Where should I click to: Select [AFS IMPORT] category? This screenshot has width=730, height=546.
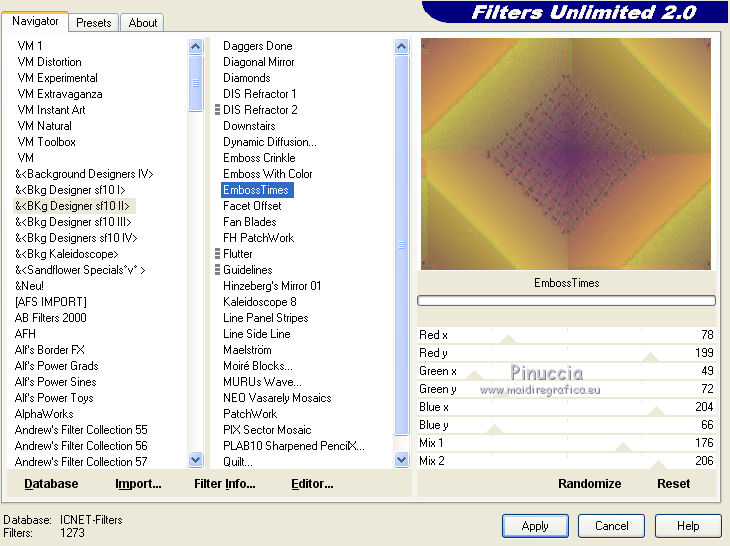click(x=51, y=302)
